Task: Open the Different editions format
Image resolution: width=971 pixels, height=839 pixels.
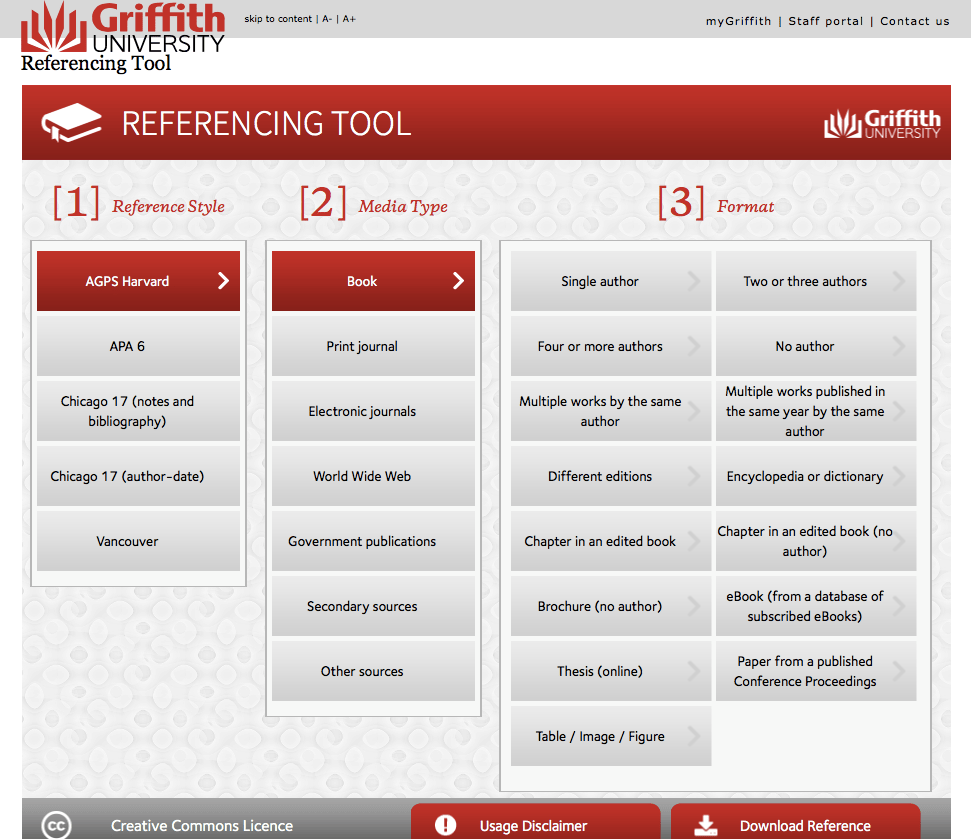Action: coord(611,476)
